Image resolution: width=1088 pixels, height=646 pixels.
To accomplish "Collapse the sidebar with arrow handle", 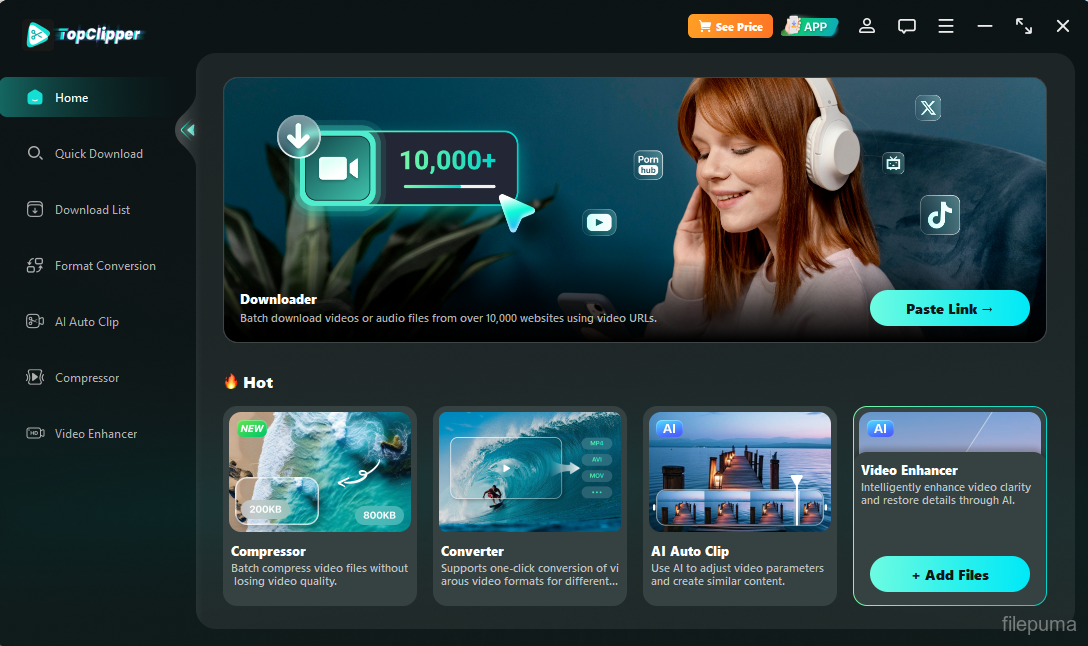I will click(x=187, y=130).
